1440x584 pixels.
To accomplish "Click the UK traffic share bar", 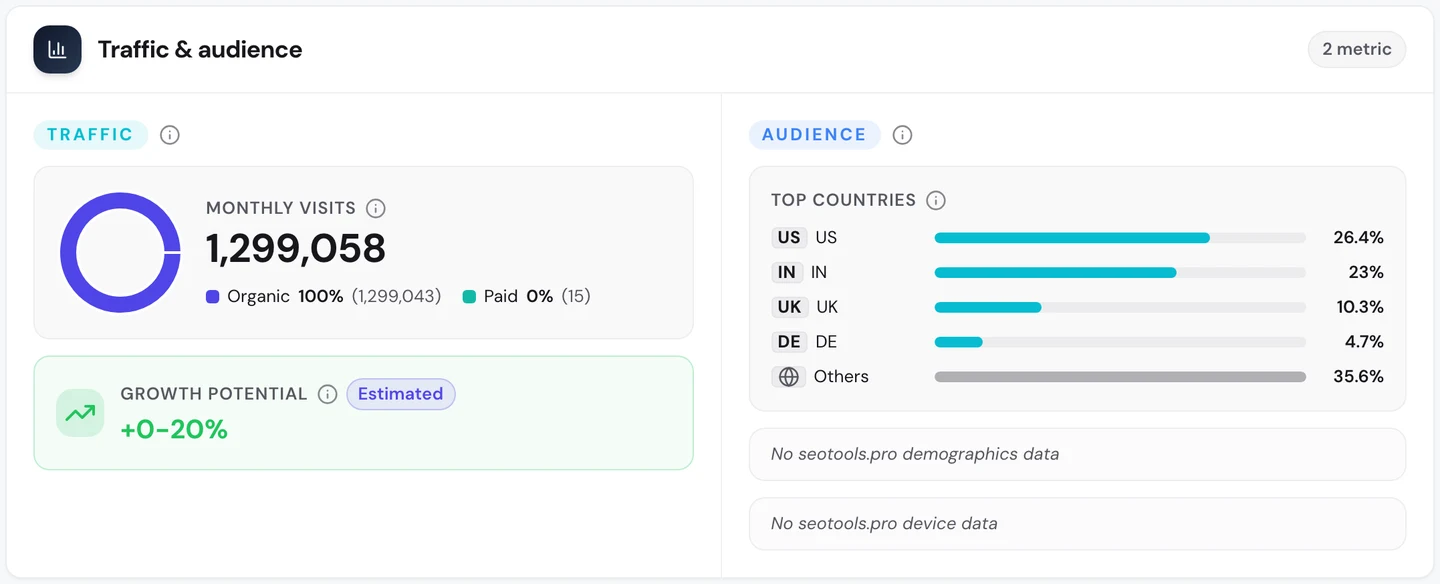I will point(1120,307).
